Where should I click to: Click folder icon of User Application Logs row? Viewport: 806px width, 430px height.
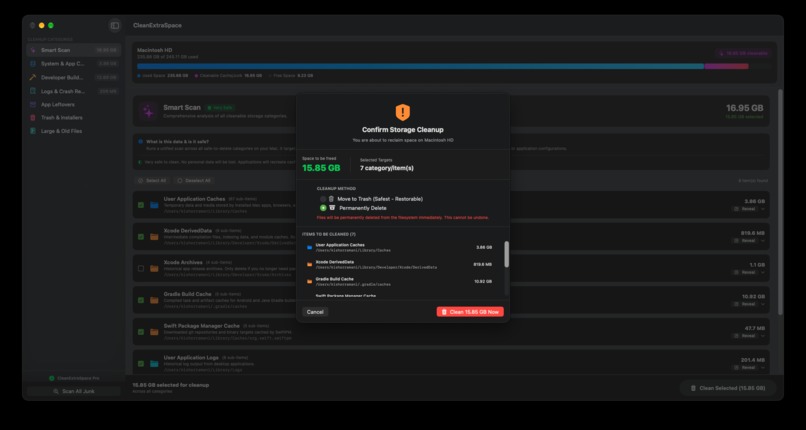click(154, 364)
